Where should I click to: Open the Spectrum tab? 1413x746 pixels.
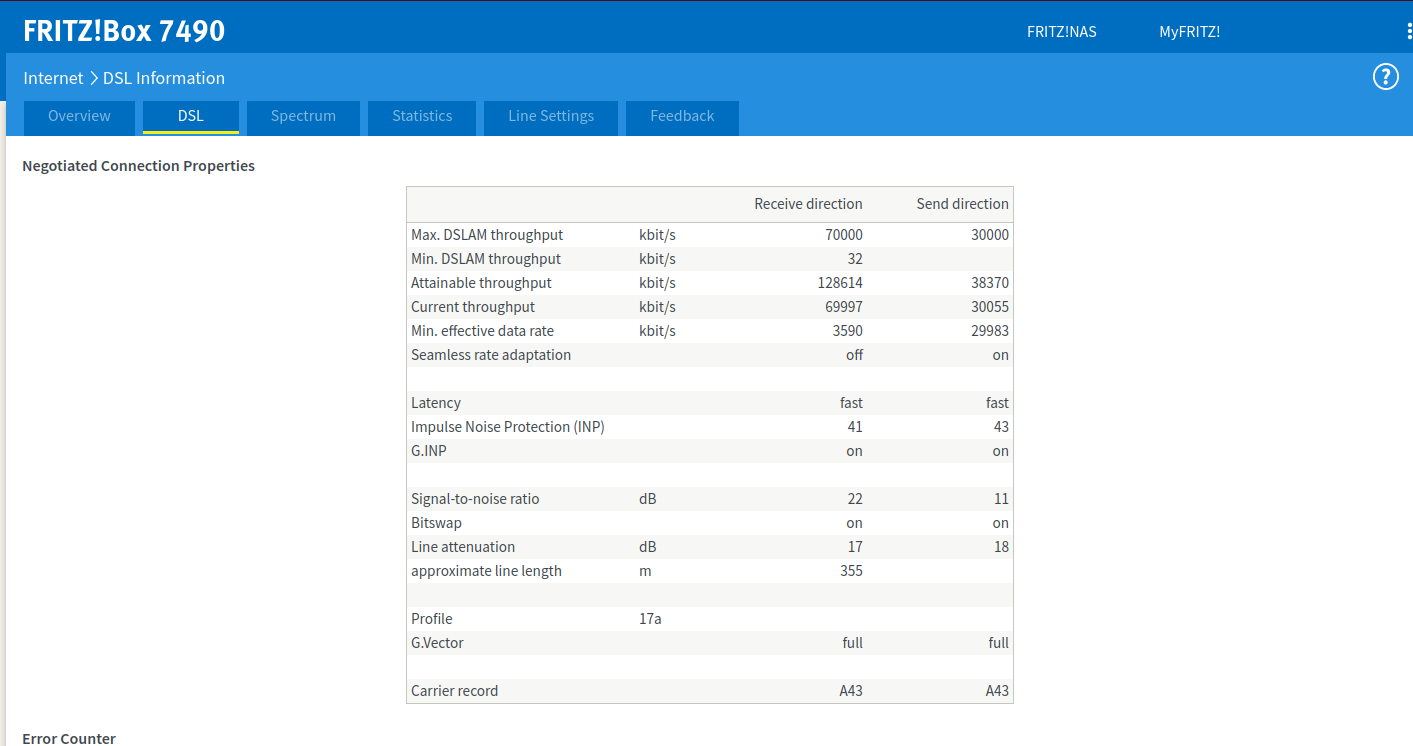coord(303,116)
